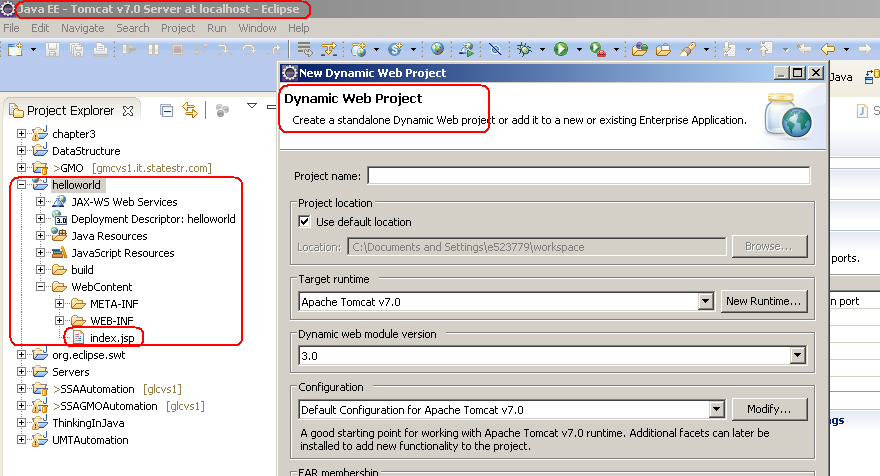Click the Run External Tools icon
The width and height of the screenshot is (880, 476).
[x=598, y=49]
